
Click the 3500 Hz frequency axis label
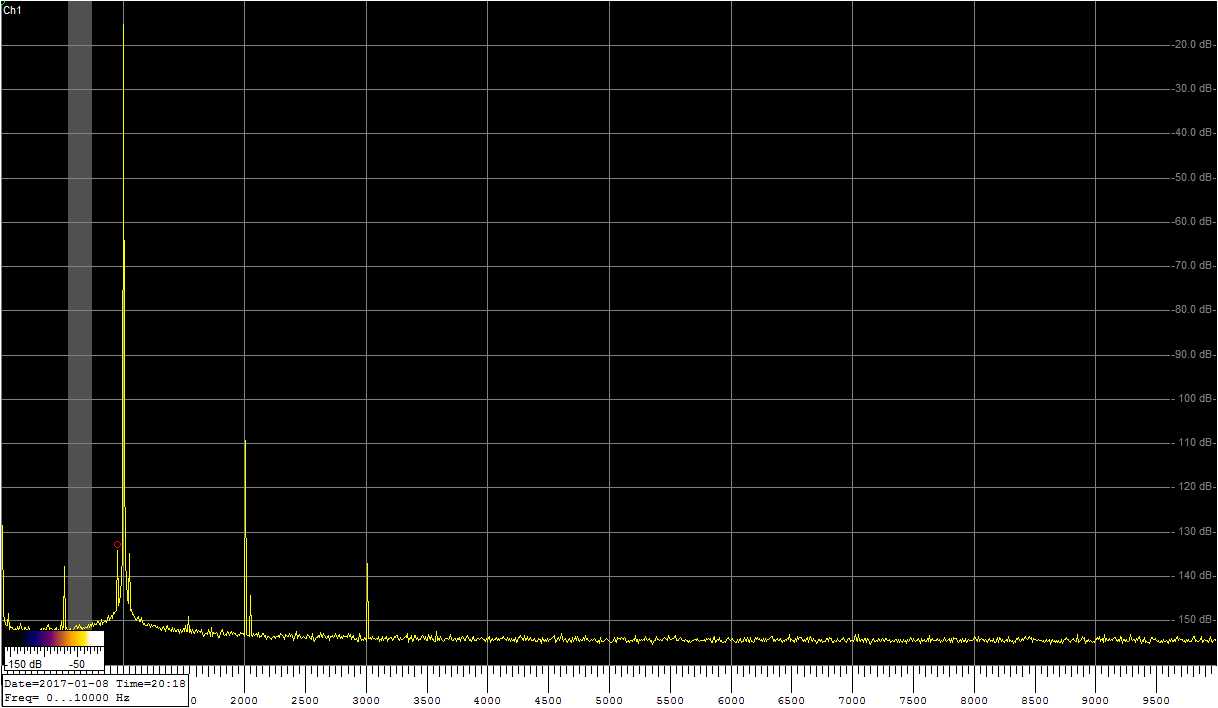coord(427,701)
